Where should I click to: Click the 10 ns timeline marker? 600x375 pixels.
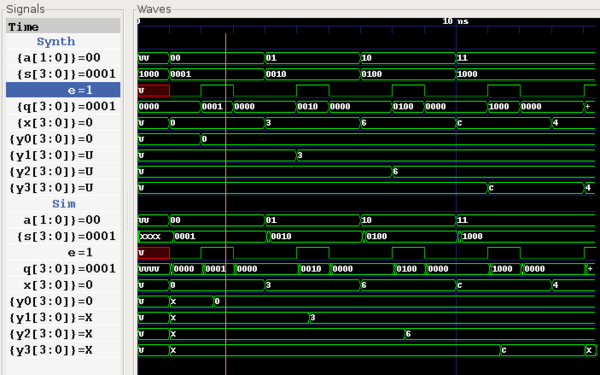(455, 21)
